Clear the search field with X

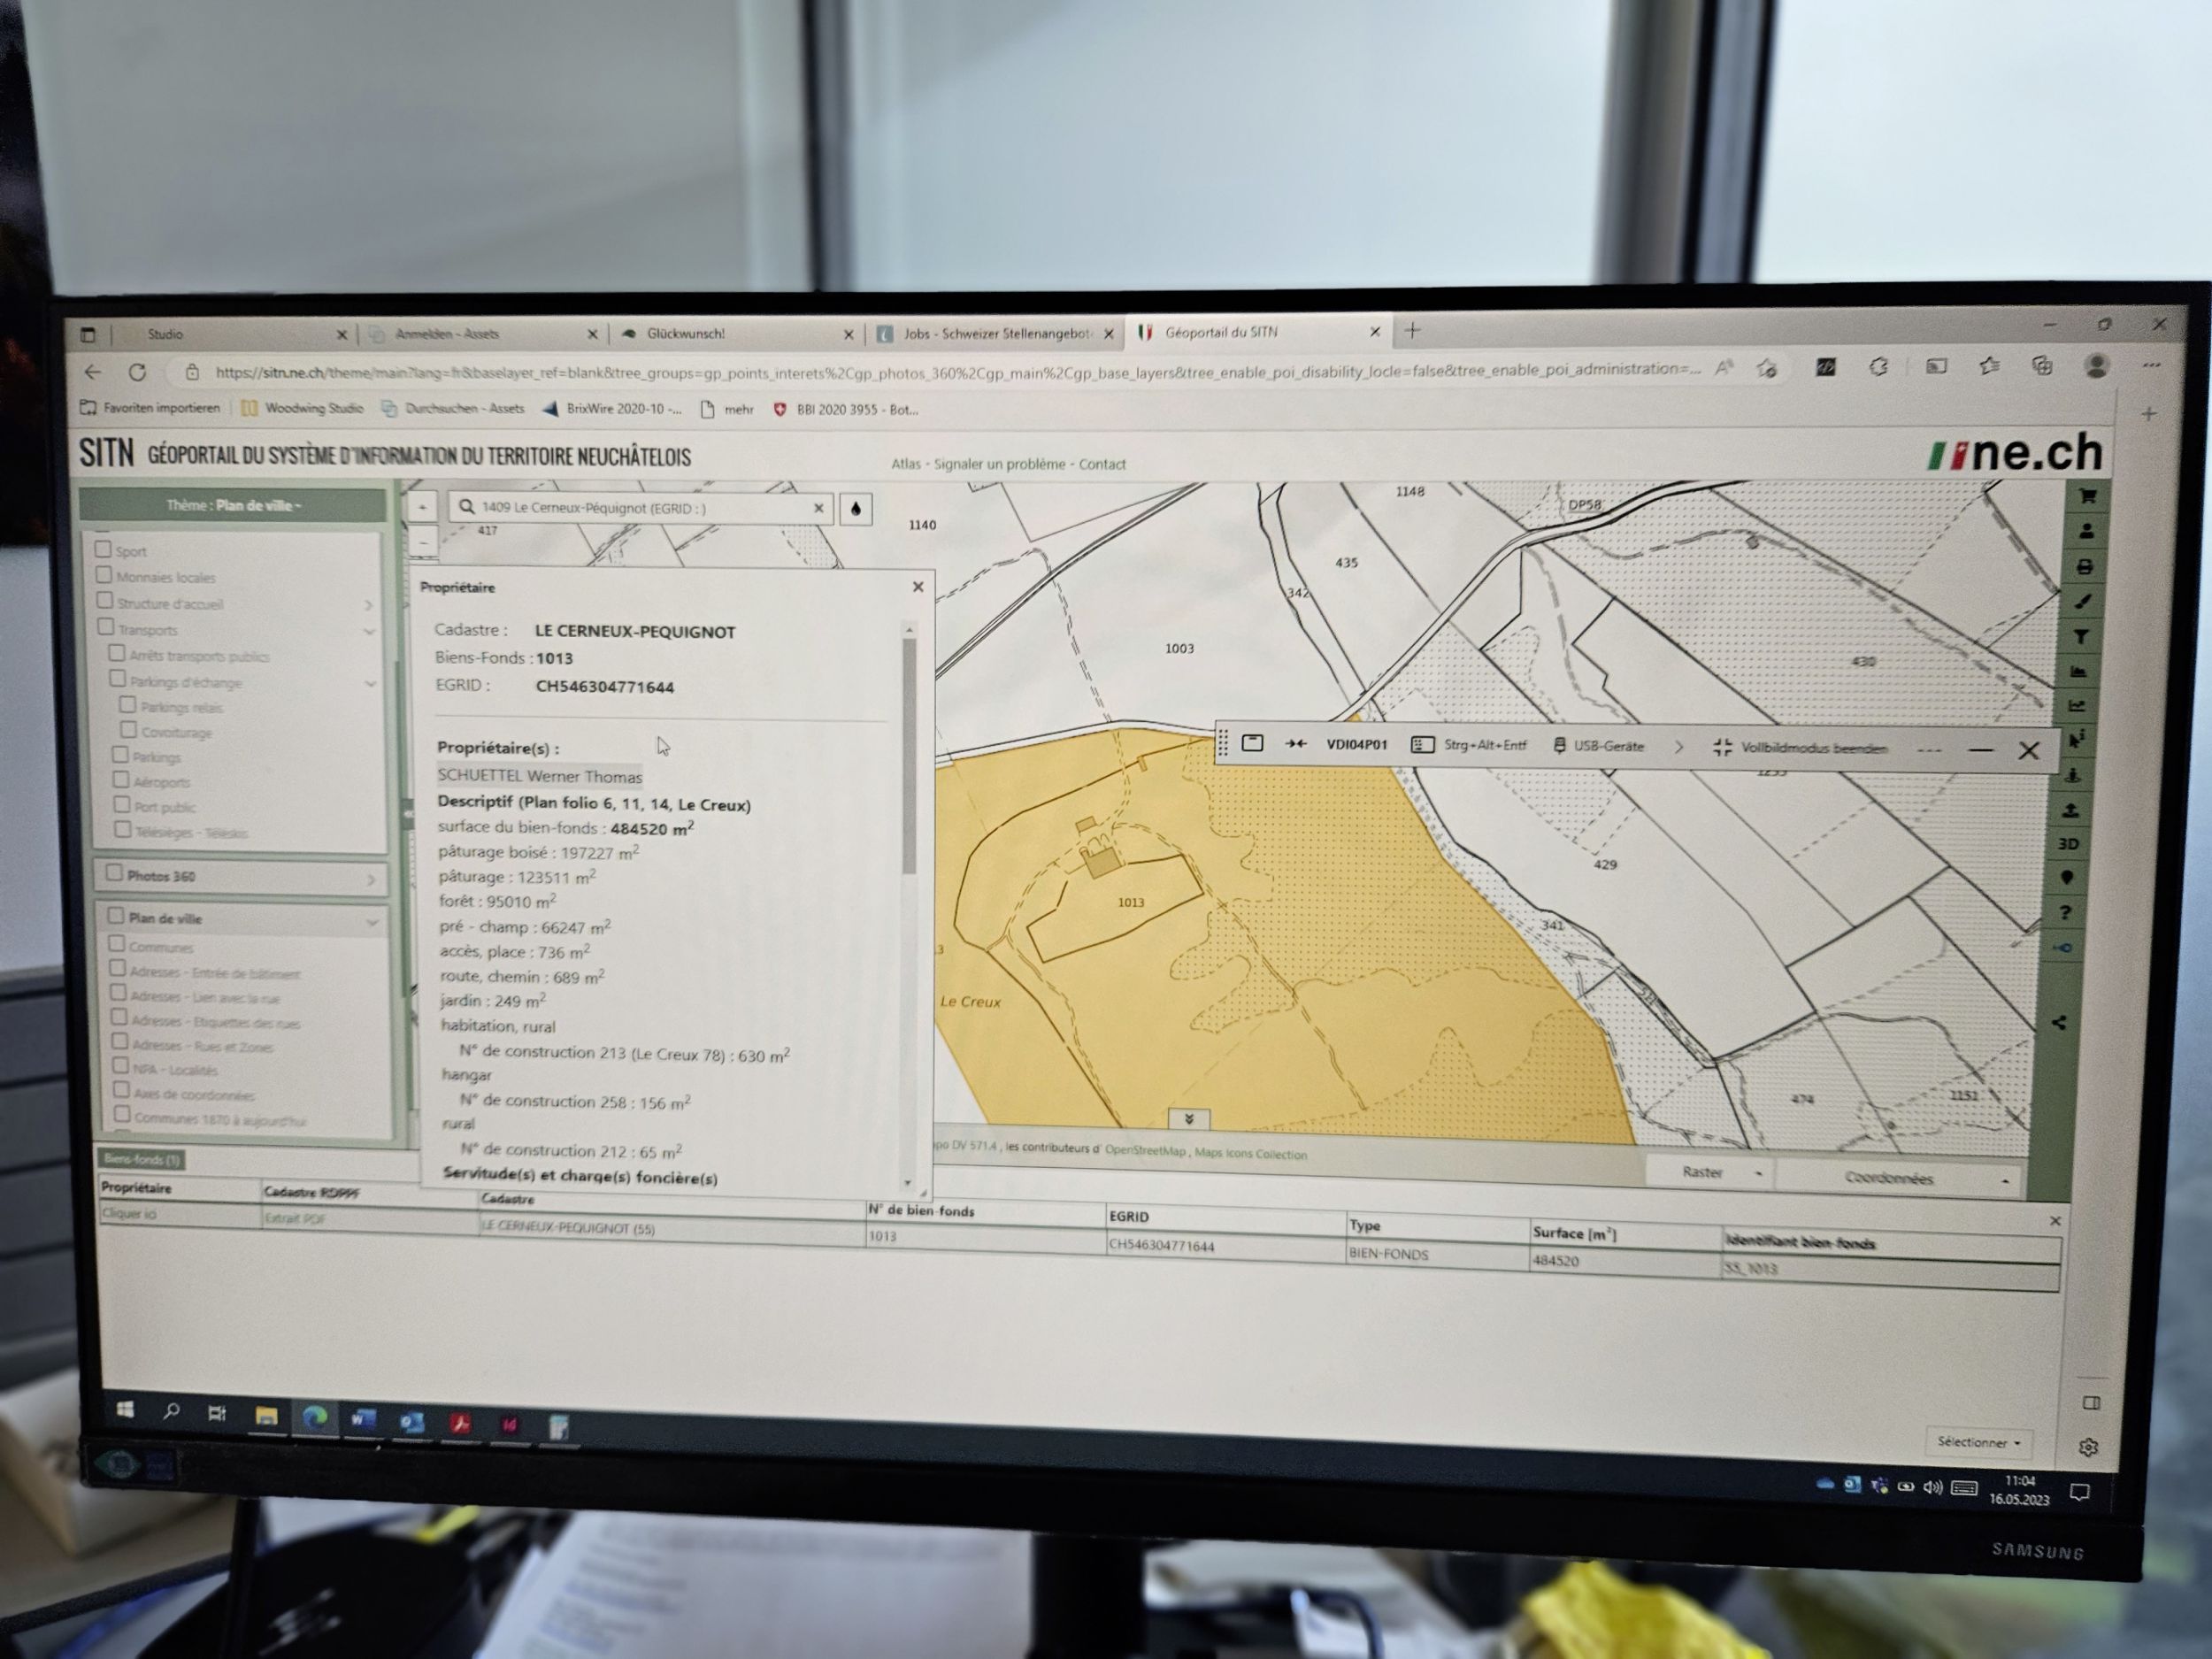pyautogui.click(x=818, y=508)
